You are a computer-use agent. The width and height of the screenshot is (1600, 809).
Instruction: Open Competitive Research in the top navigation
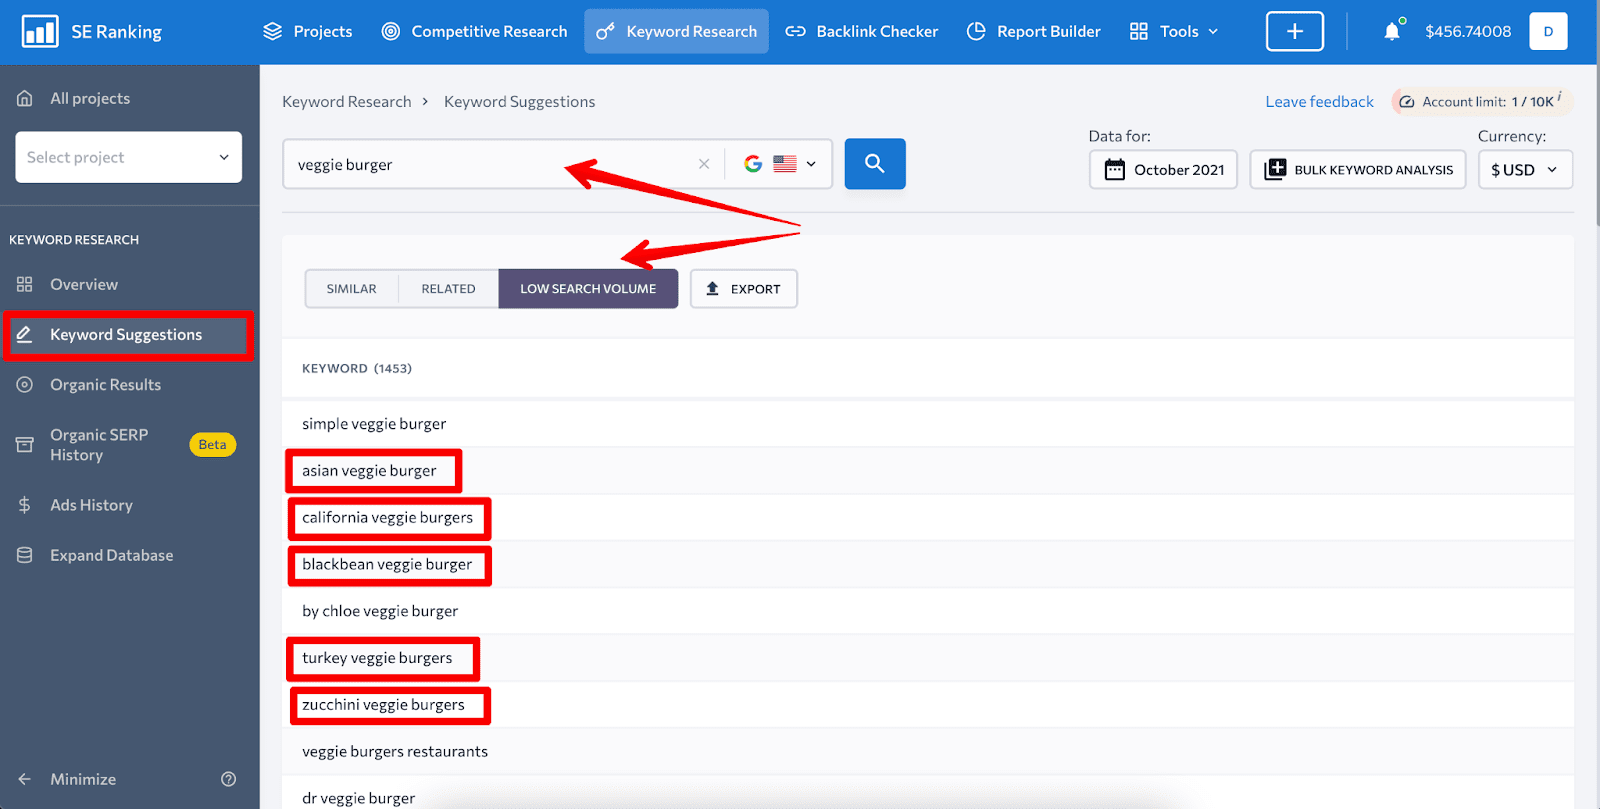tap(474, 32)
